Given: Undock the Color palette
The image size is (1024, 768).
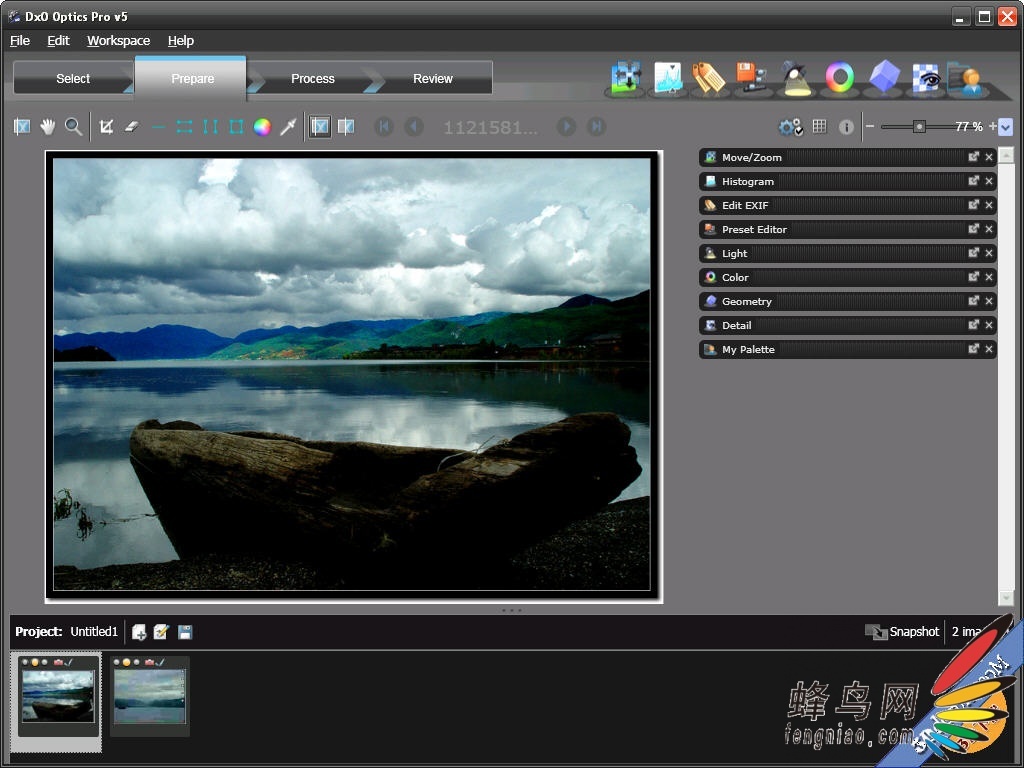Looking at the screenshot, I should pyautogui.click(x=974, y=277).
